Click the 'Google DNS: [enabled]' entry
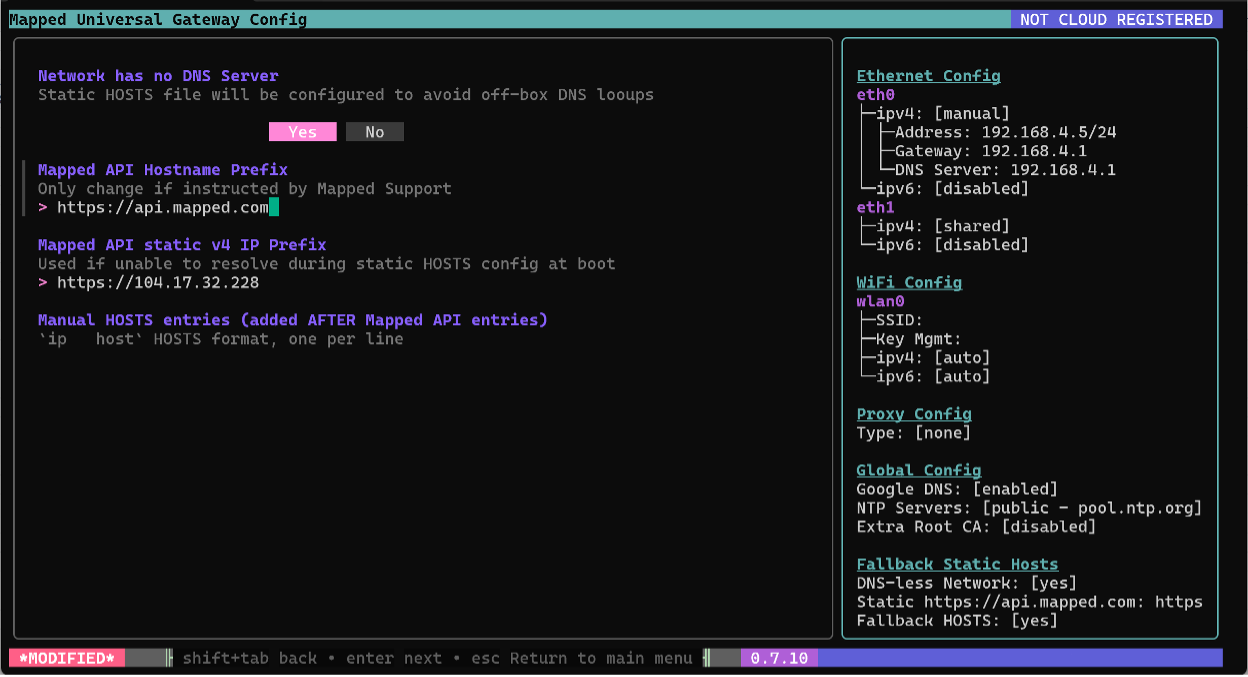Screen dimensions: 1248x677 point(957,489)
